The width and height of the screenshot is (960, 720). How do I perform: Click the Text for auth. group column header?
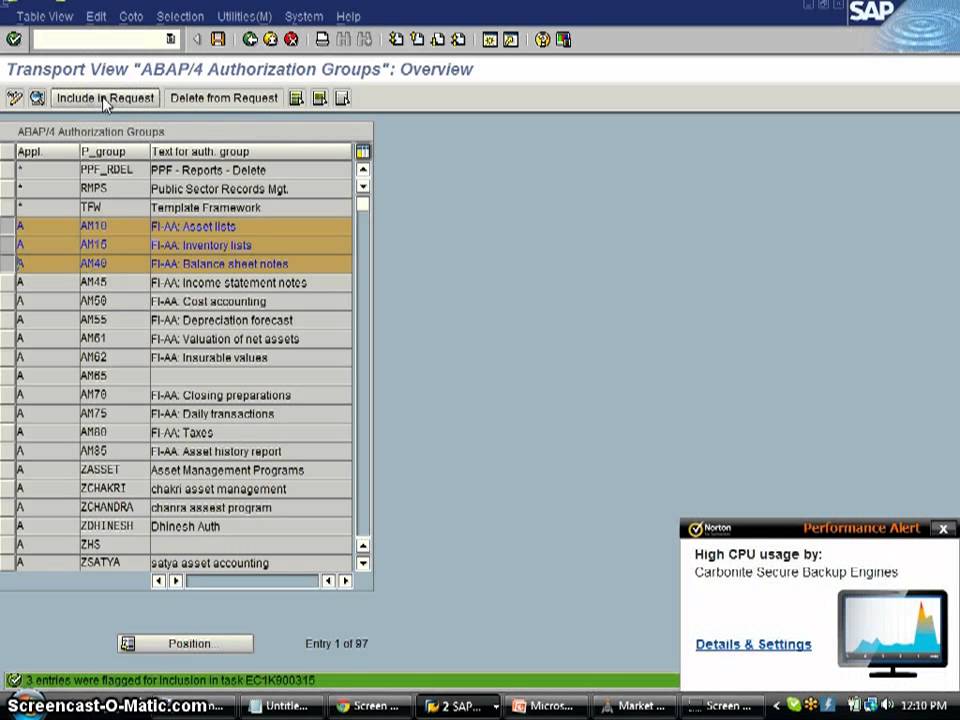pos(251,151)
